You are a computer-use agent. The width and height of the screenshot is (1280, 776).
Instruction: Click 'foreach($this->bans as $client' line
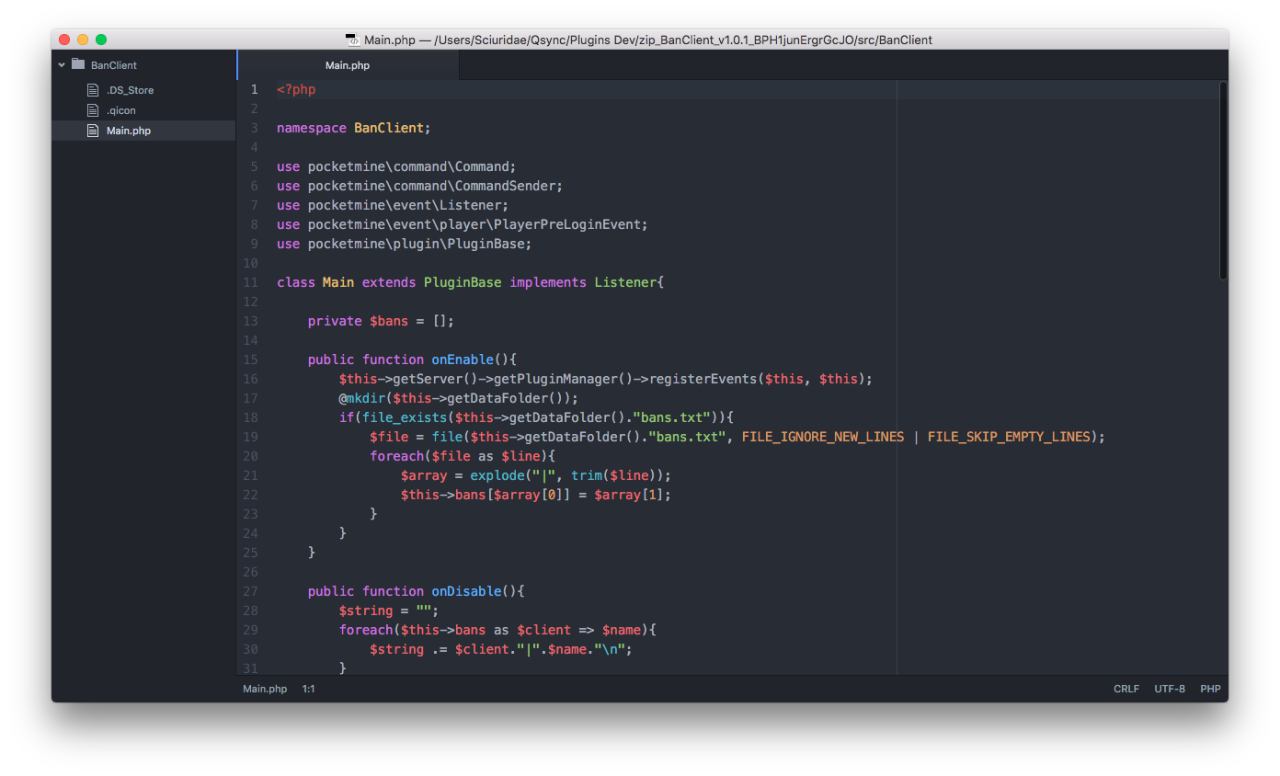click(x=496, y=629)
